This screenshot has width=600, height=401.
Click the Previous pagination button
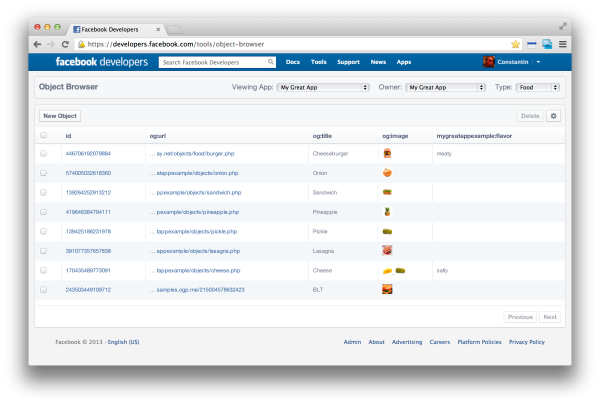(520, 317)
